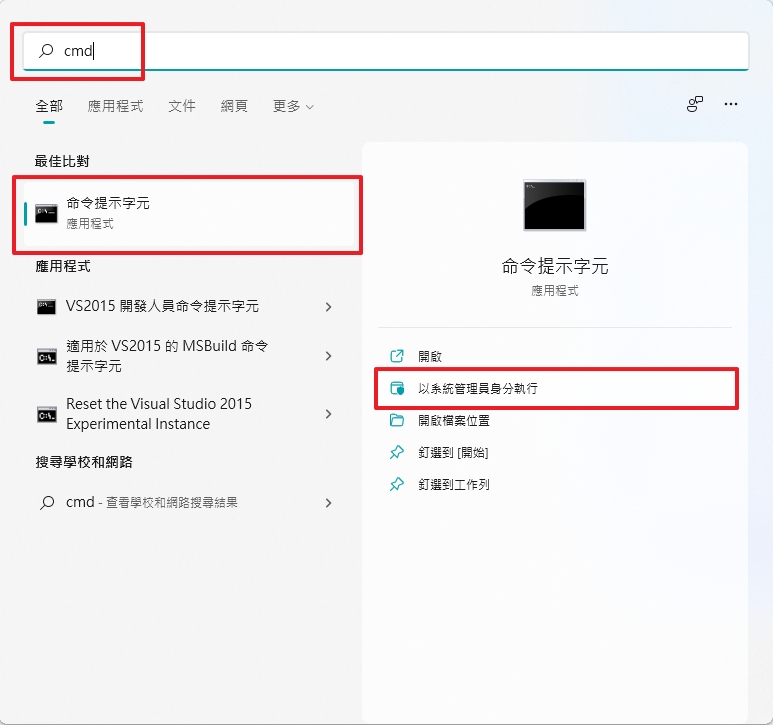This screenshot has width=773, height=725.
Task: Expand the MSBuild 命令提示字元 arrow
Action: 328,356
